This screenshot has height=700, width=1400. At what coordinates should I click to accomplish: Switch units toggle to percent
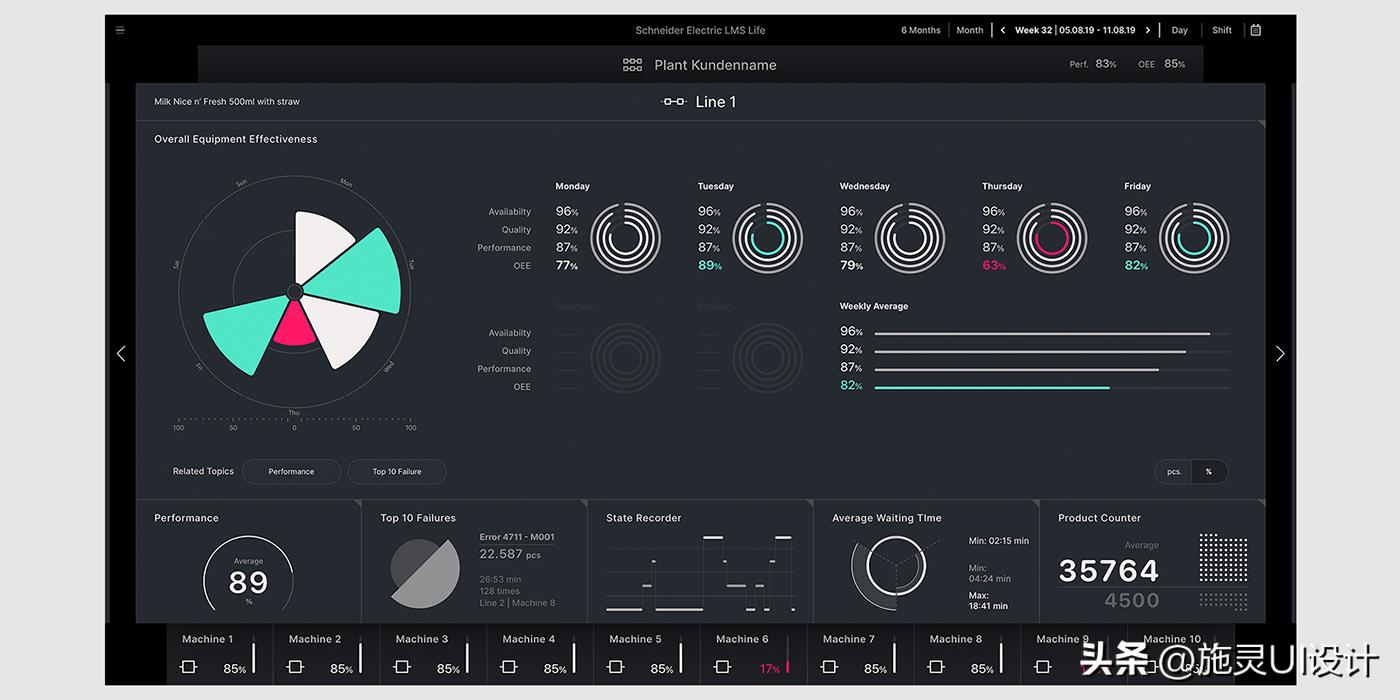point(1209,472)
